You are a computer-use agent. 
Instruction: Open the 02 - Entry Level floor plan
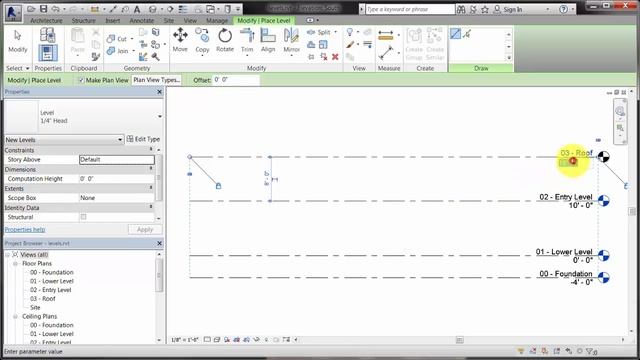coord(51,290)
